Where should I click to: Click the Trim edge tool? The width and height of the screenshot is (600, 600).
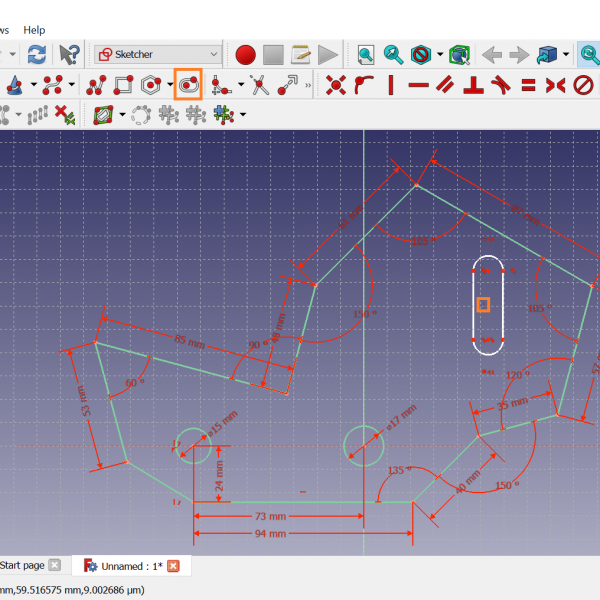click(x=260, y=85)
